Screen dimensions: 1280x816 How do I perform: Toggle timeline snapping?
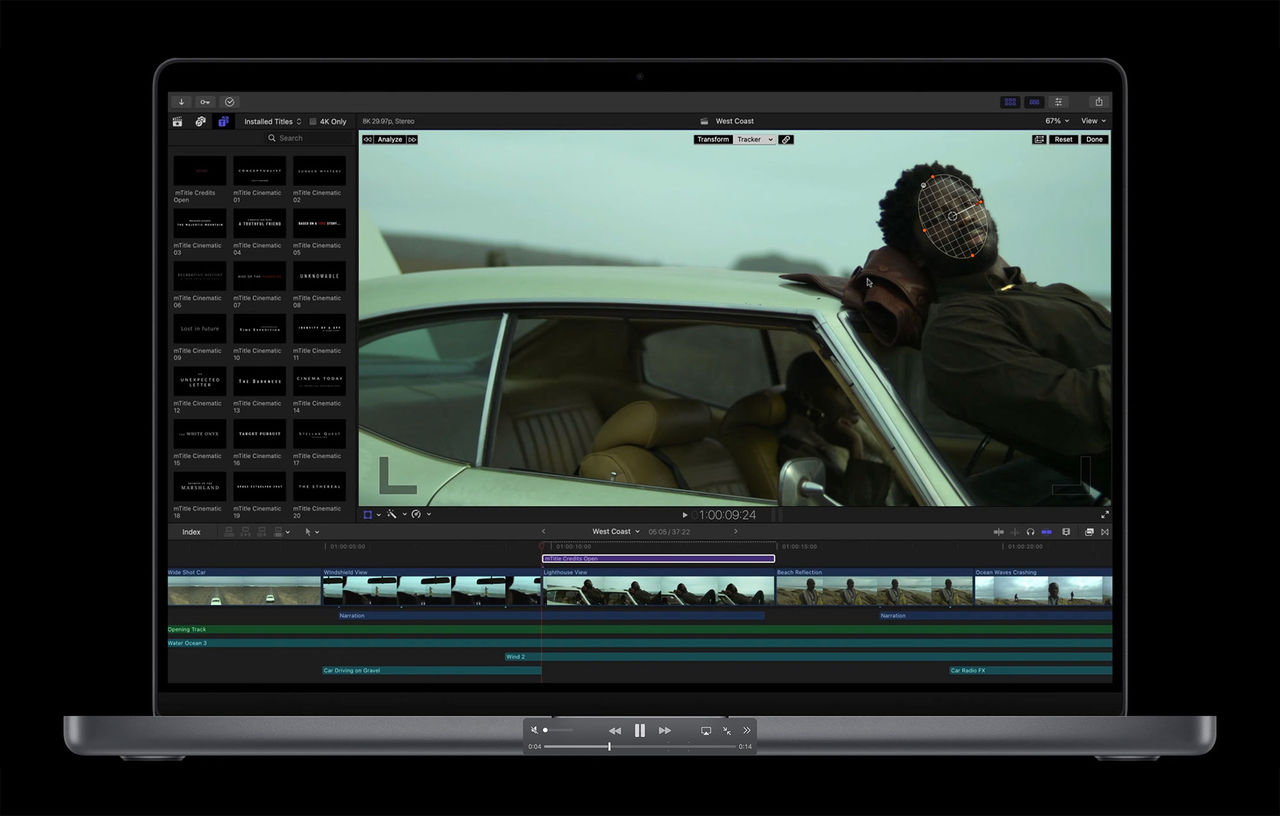pyautogui.click(x=1047, y=532)
